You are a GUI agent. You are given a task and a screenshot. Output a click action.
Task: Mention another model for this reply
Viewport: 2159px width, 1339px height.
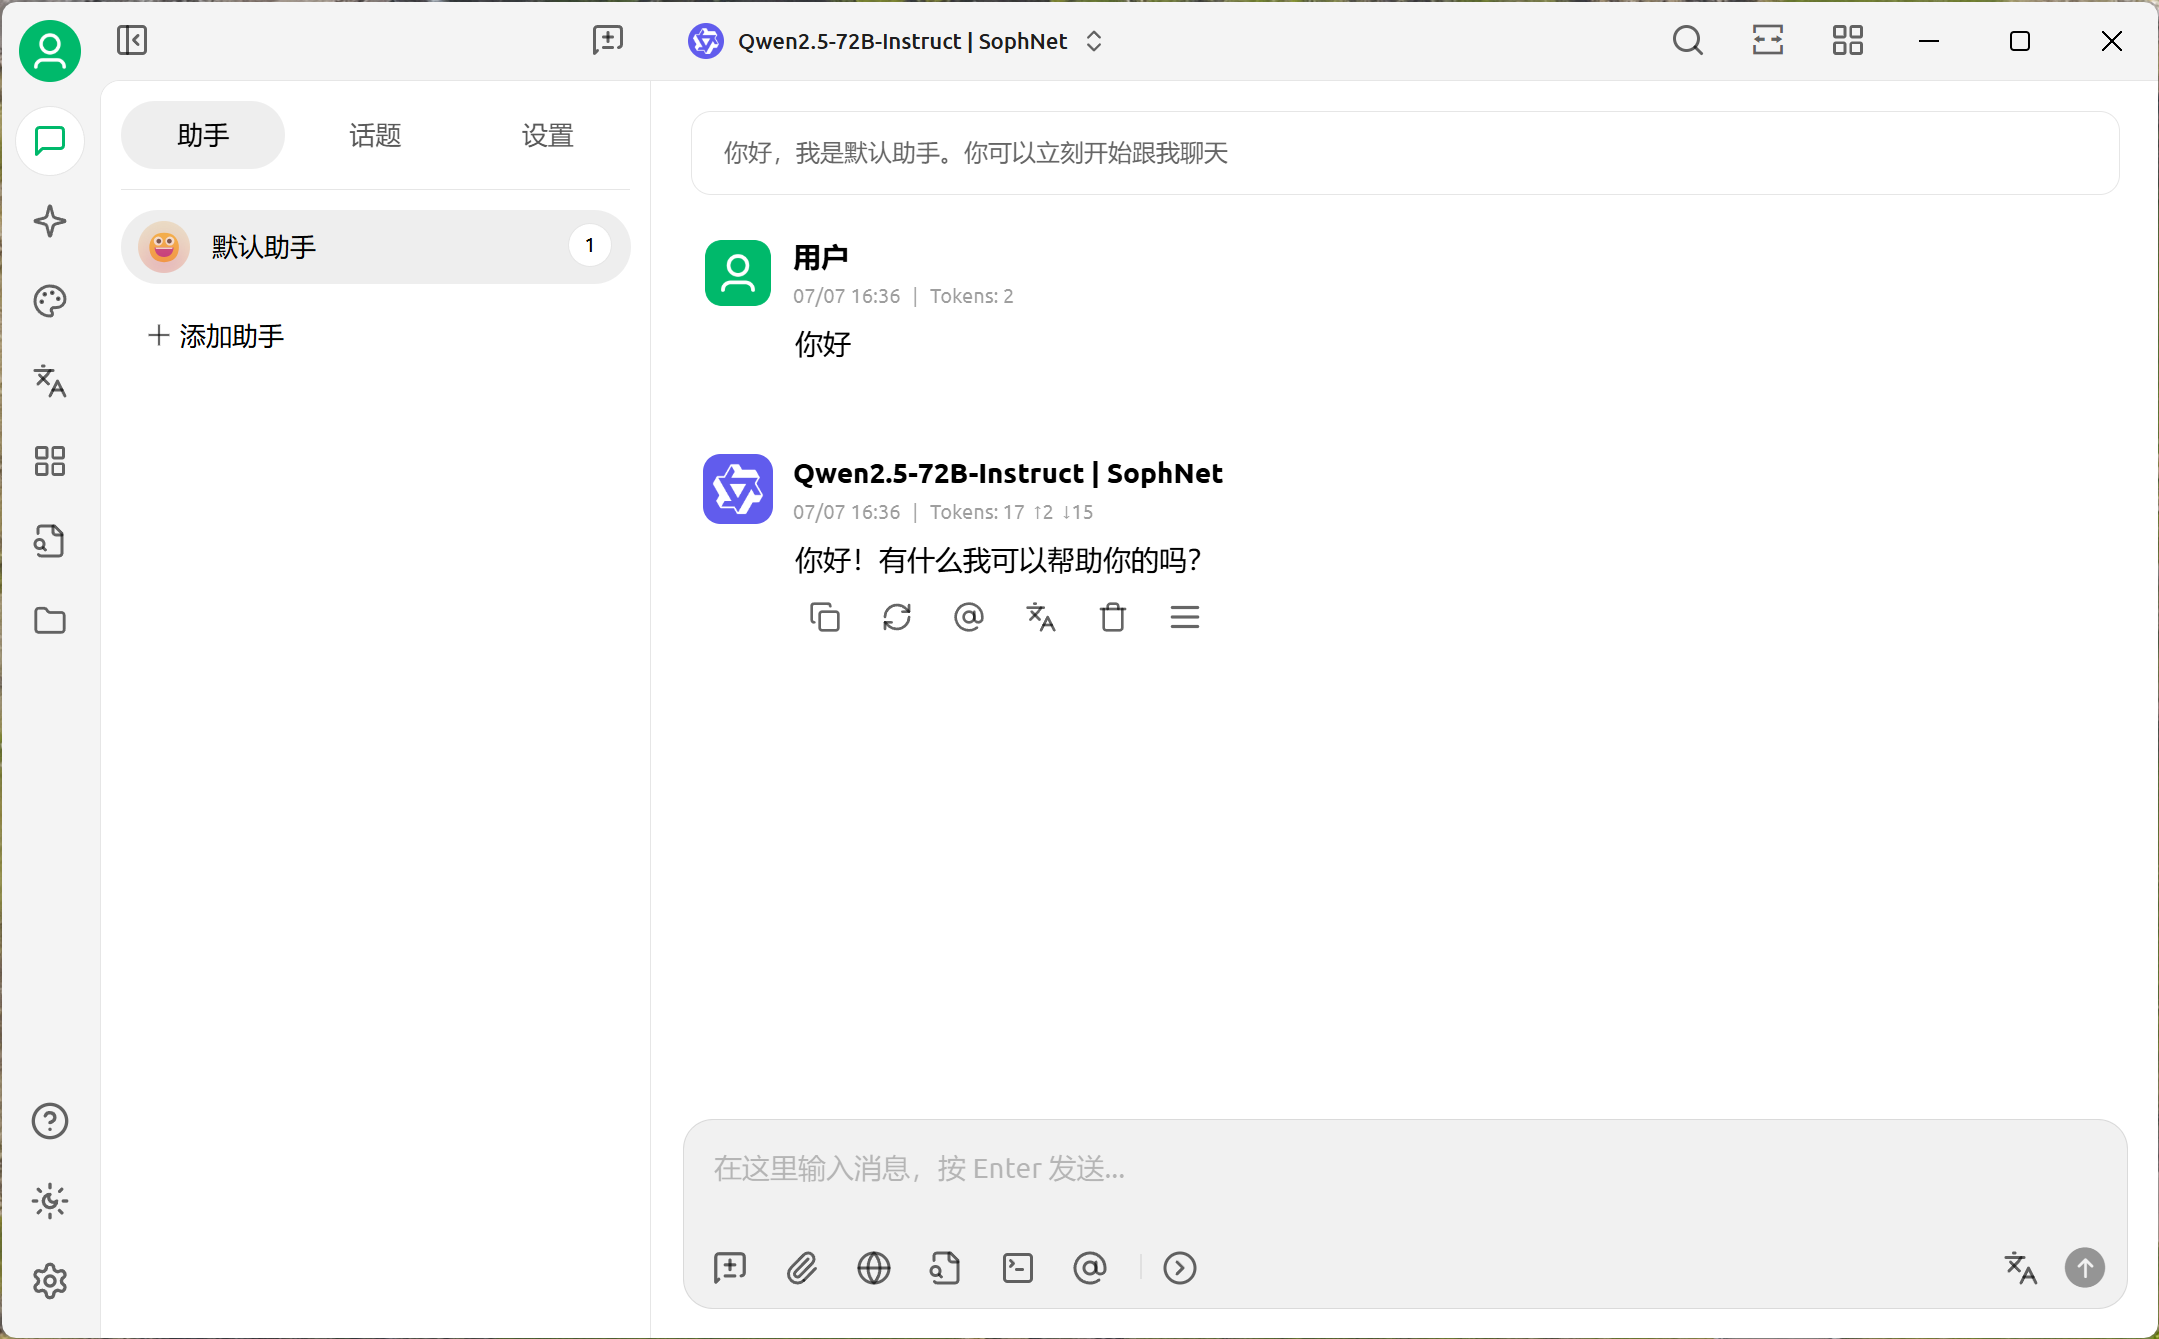click(x=969, y=617)
